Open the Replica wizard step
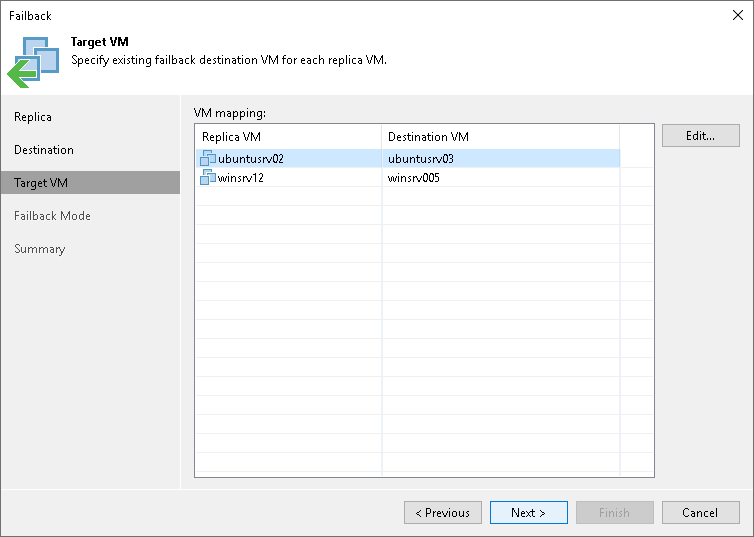Screen dimensions: 754x537 33,117
